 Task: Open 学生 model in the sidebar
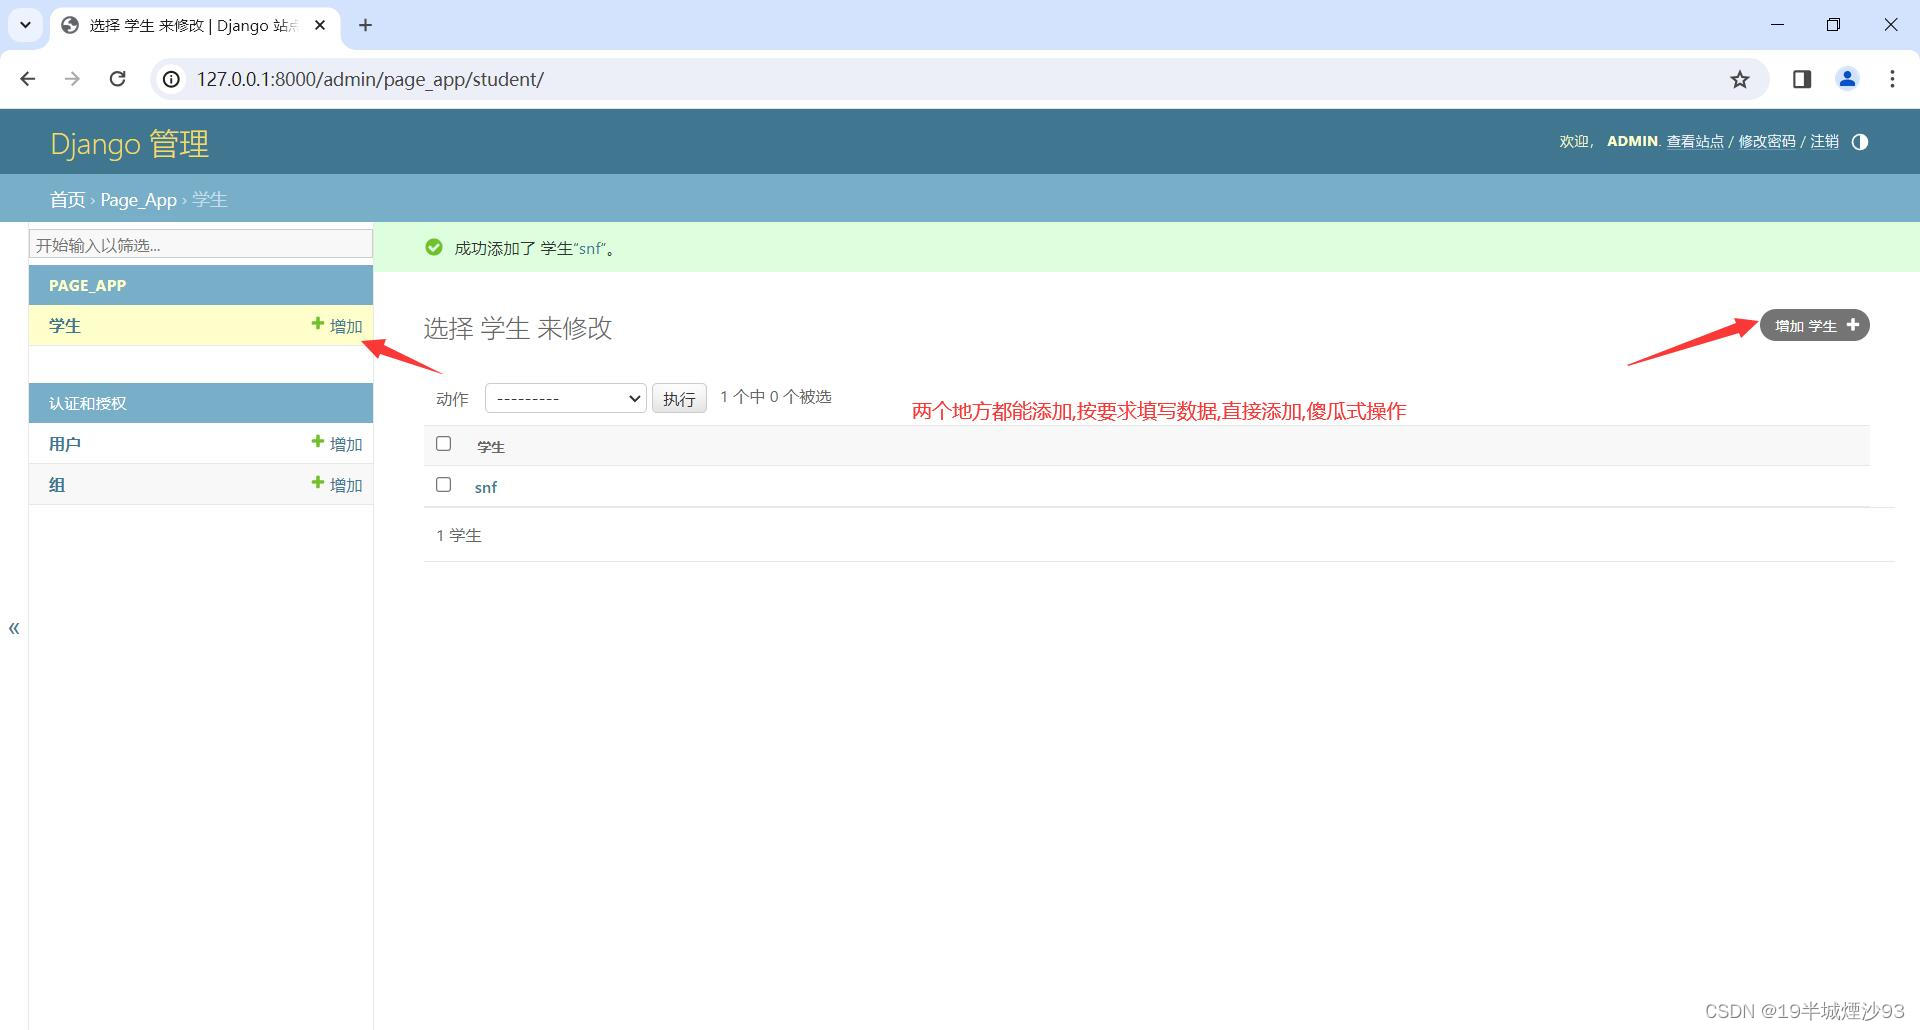(x=65, y=325)
